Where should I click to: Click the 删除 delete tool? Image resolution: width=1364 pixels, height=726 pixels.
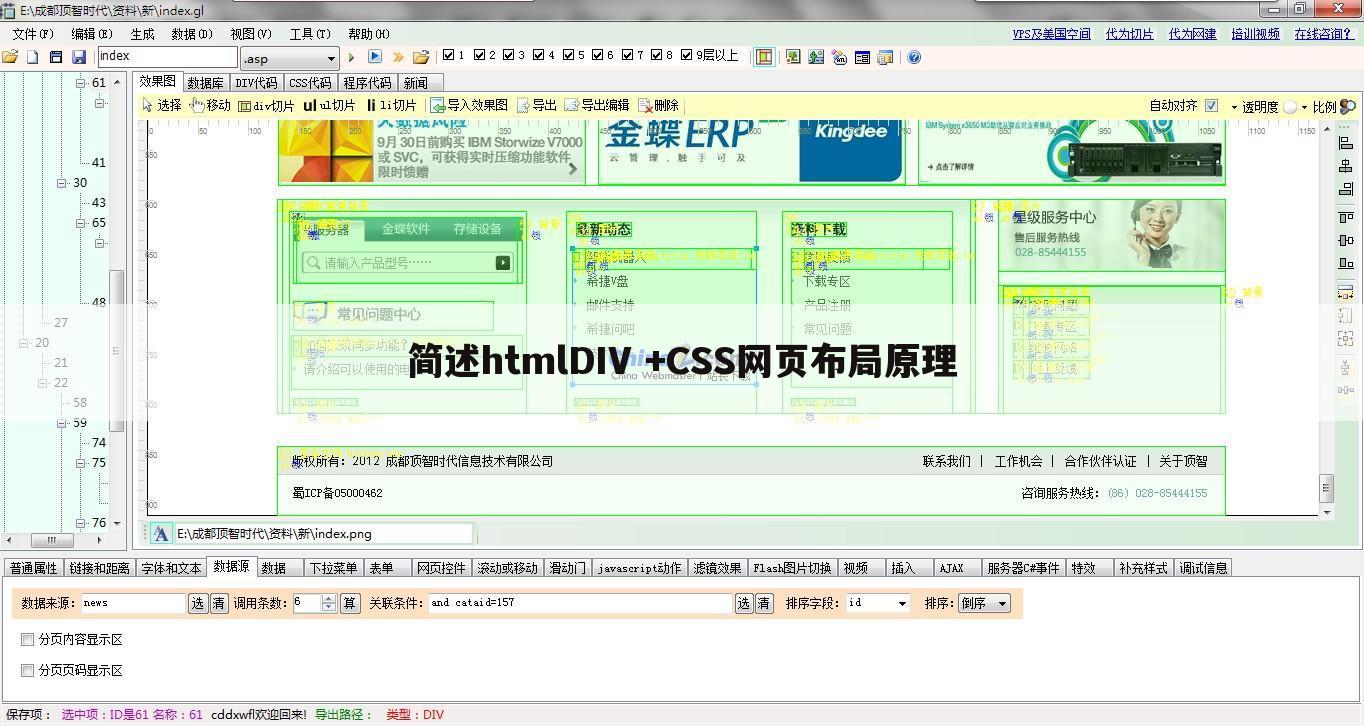[659, 105]
